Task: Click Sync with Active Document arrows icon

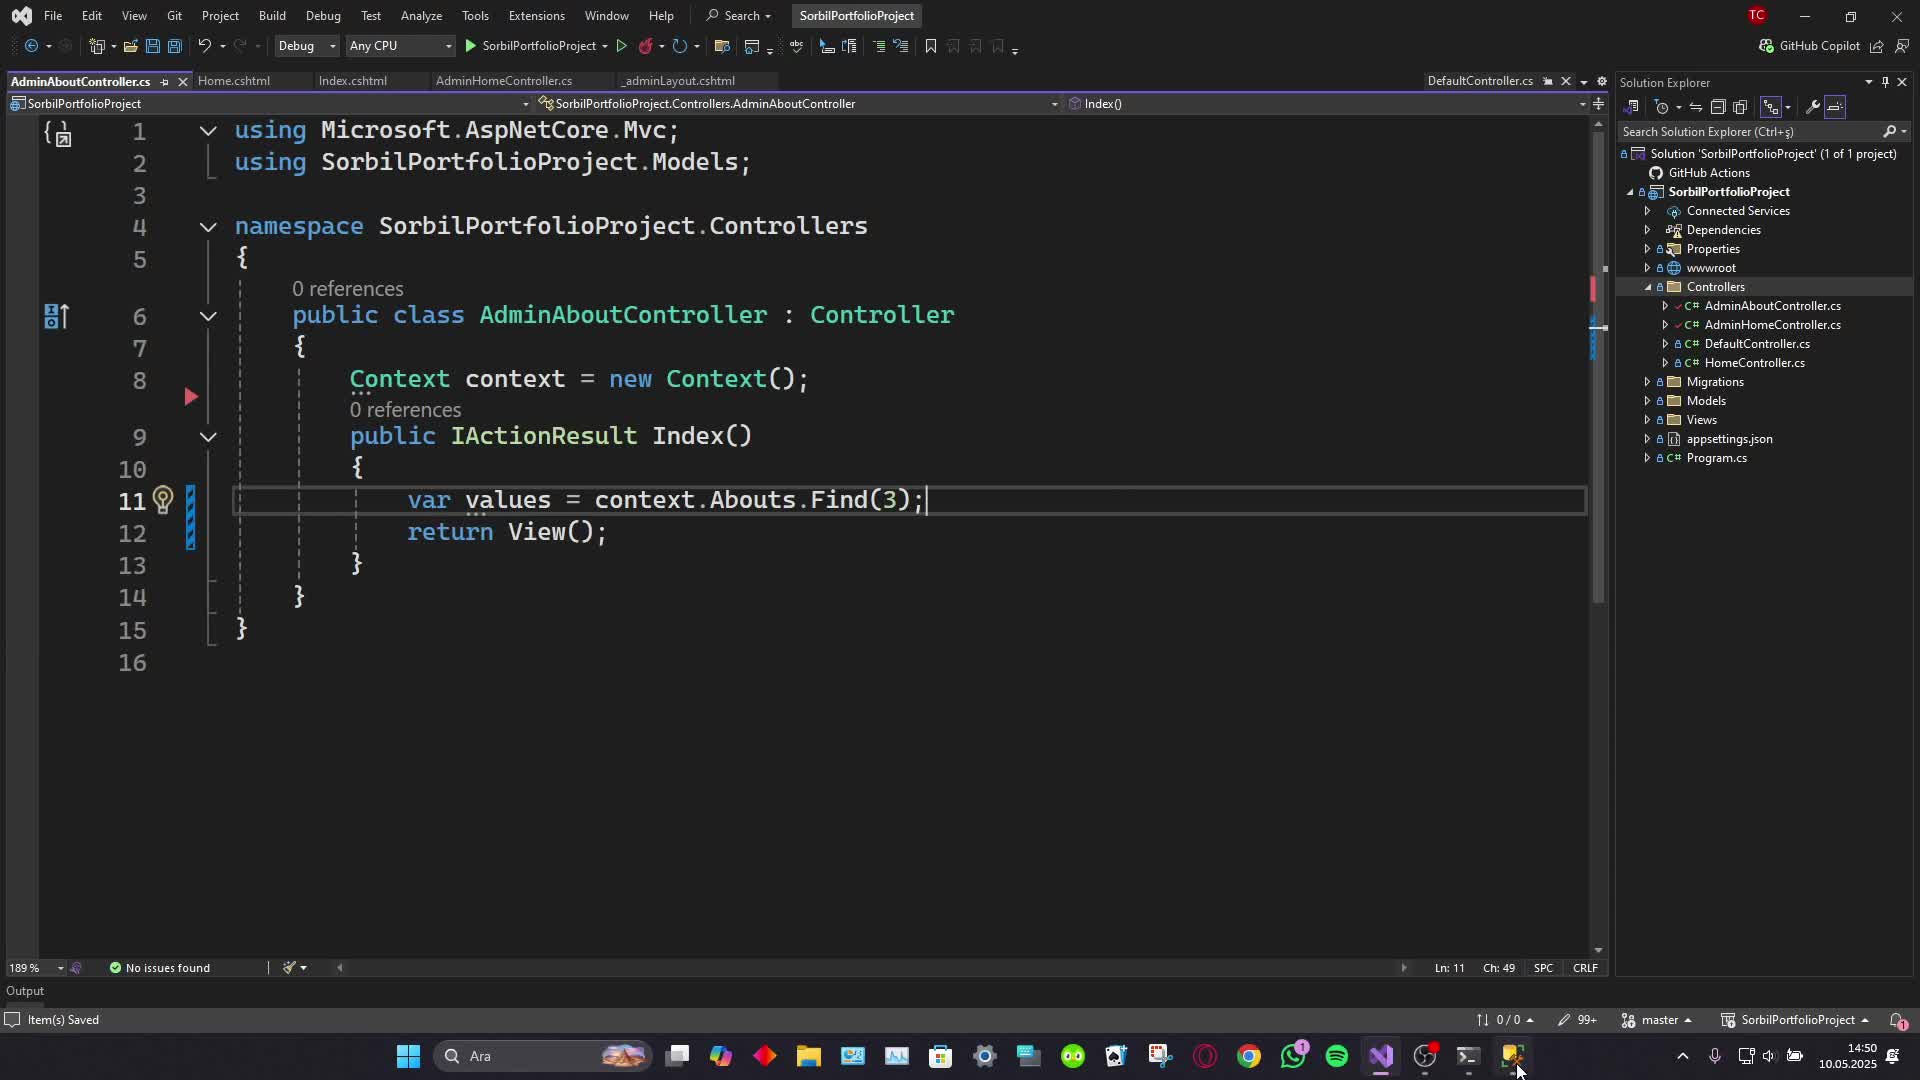Action: 1696,107
